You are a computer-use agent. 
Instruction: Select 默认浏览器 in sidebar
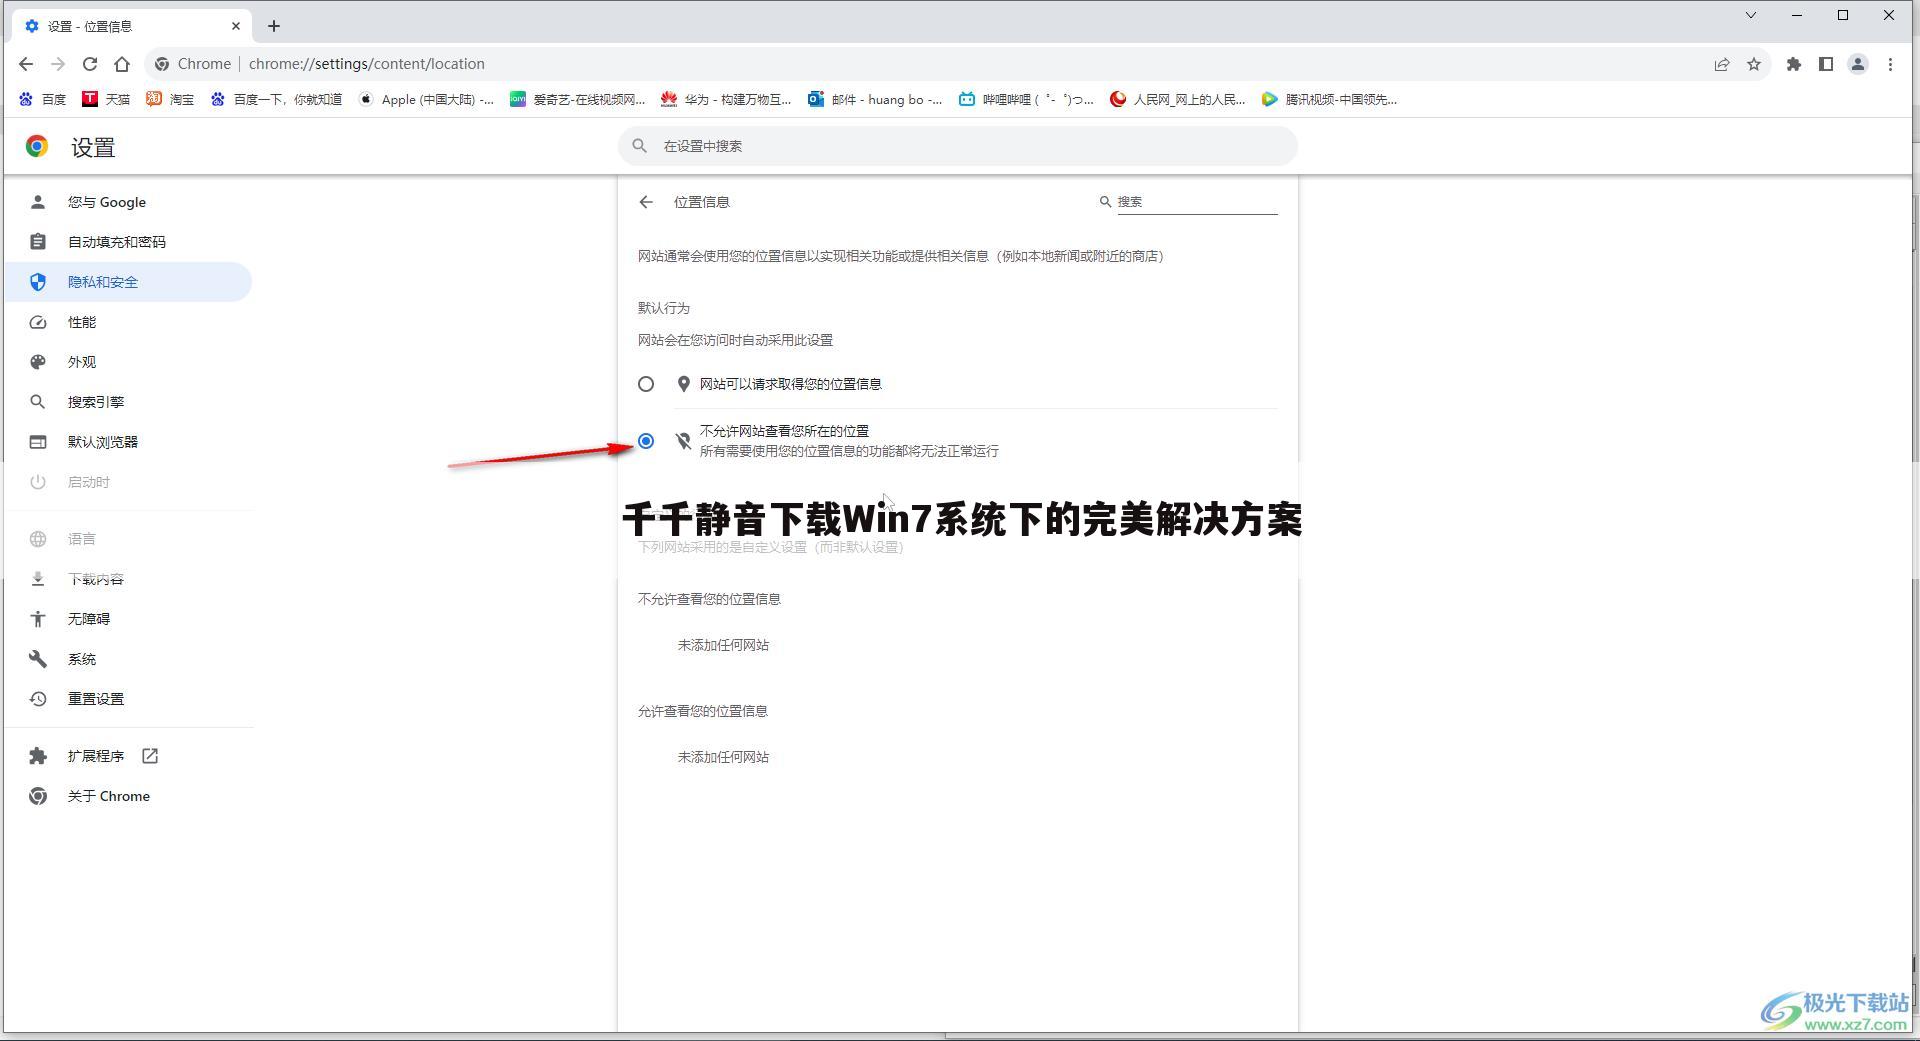pos(128,442)
